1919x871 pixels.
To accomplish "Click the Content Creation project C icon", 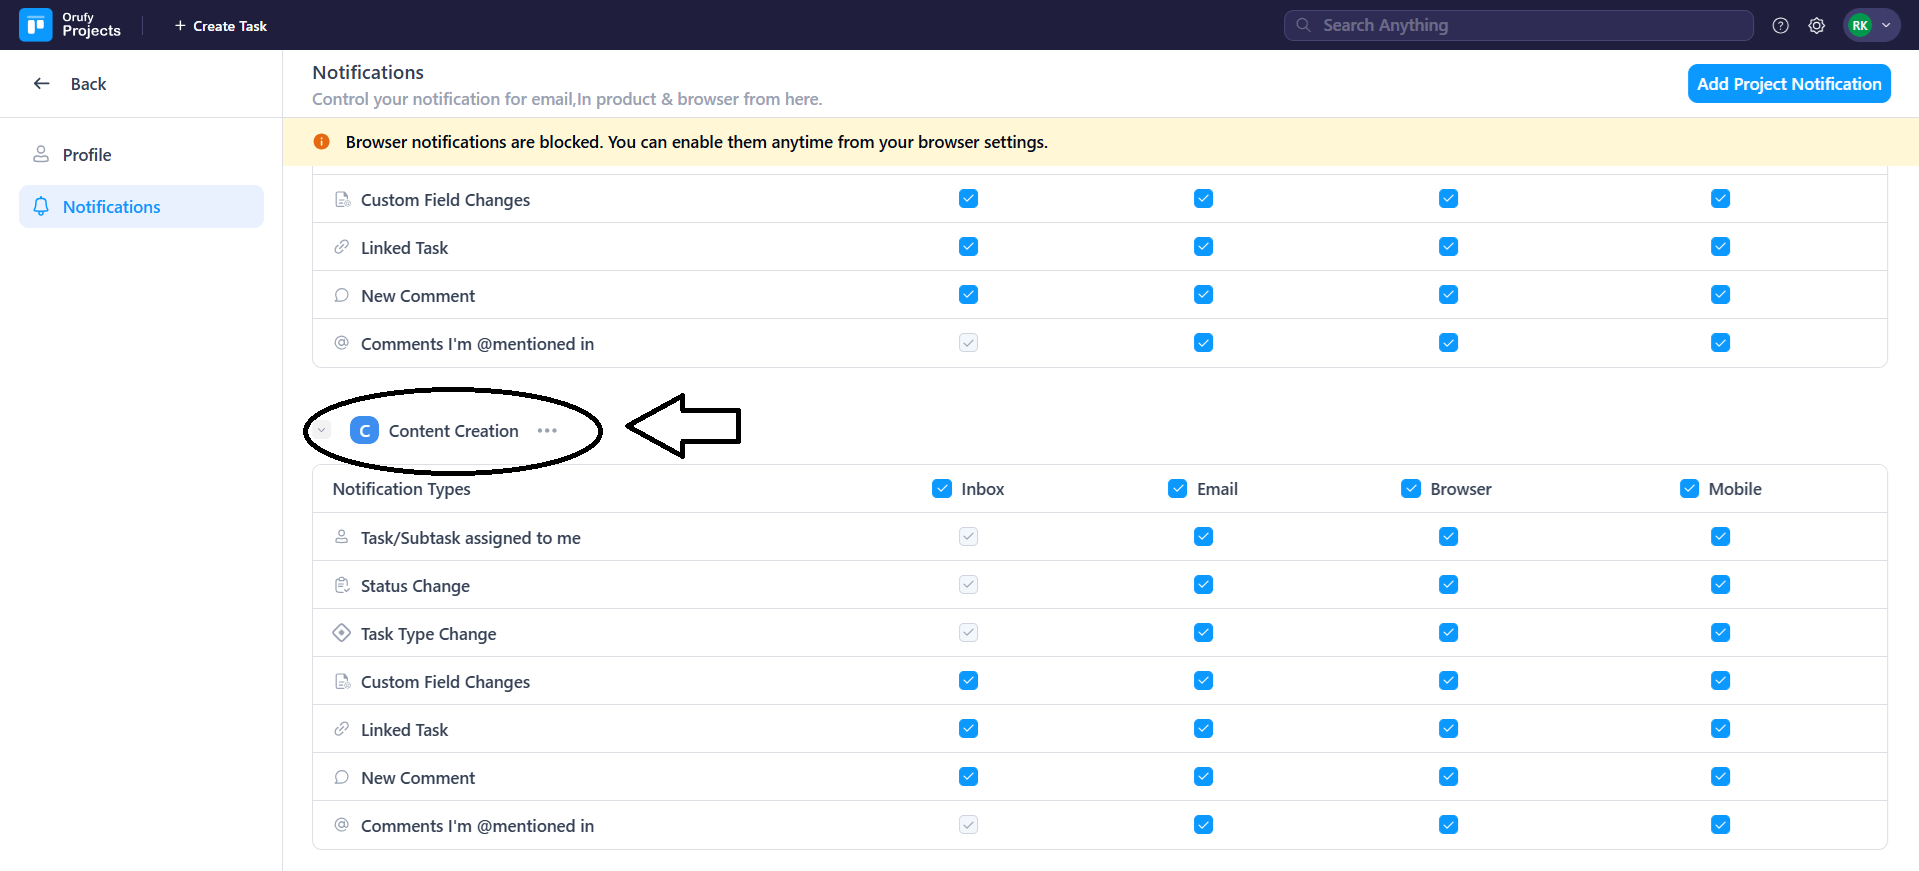I will point(364,431).
